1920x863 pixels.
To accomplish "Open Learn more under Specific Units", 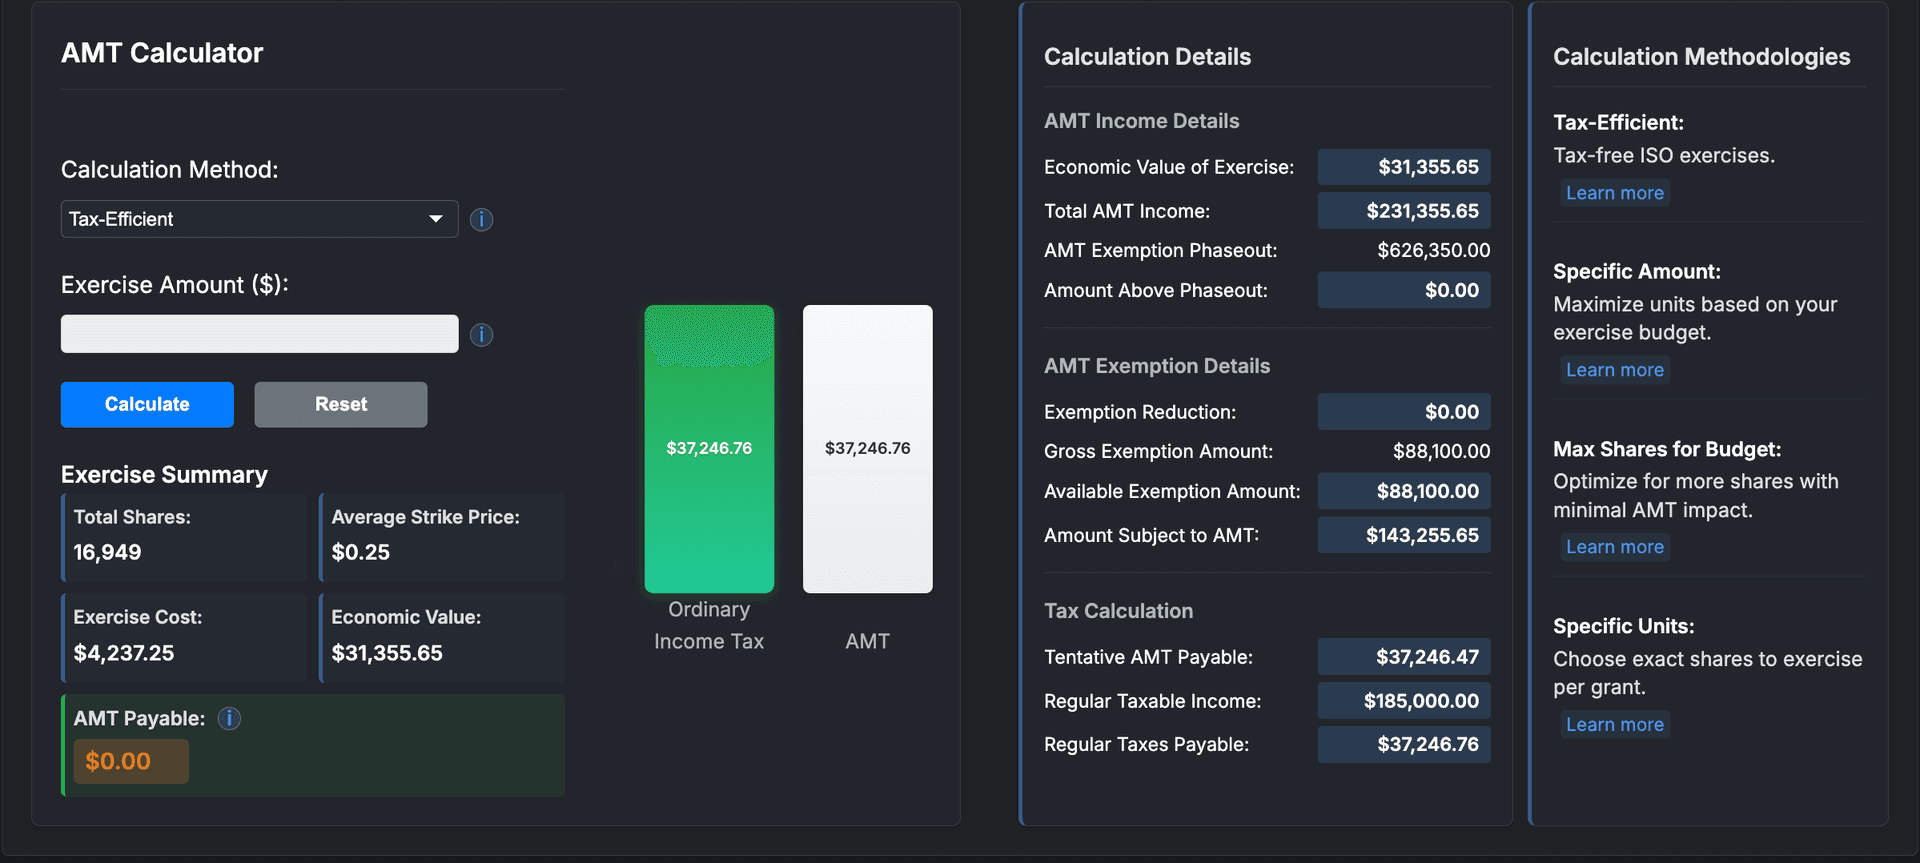I will pyautogui.click(x=1614, y=725).
